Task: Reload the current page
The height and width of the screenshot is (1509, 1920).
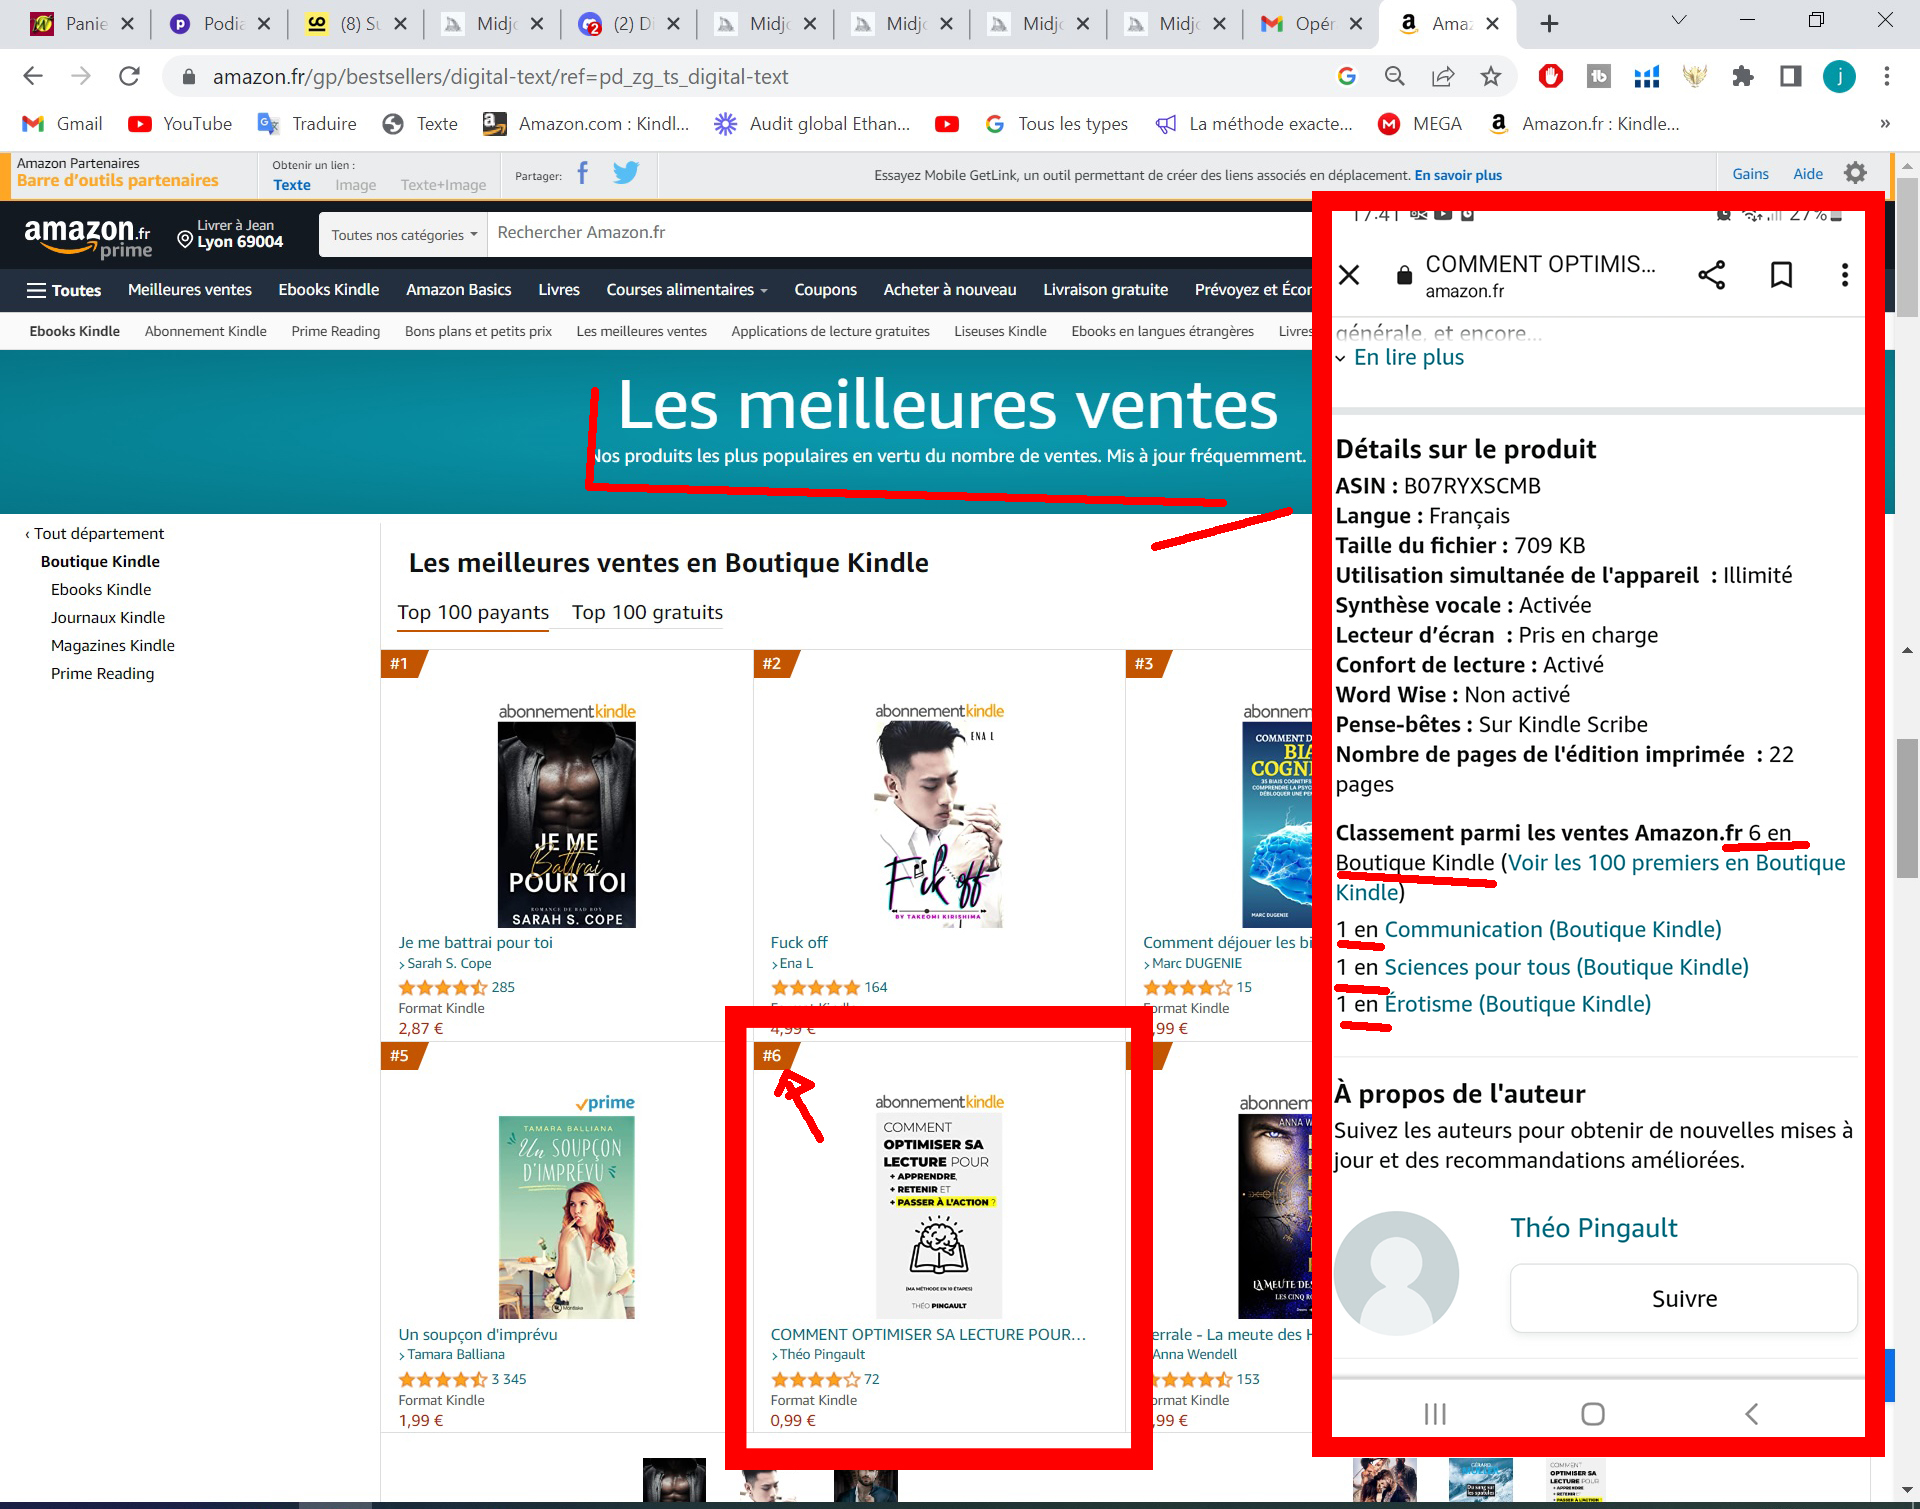Action: coord(129,76)
